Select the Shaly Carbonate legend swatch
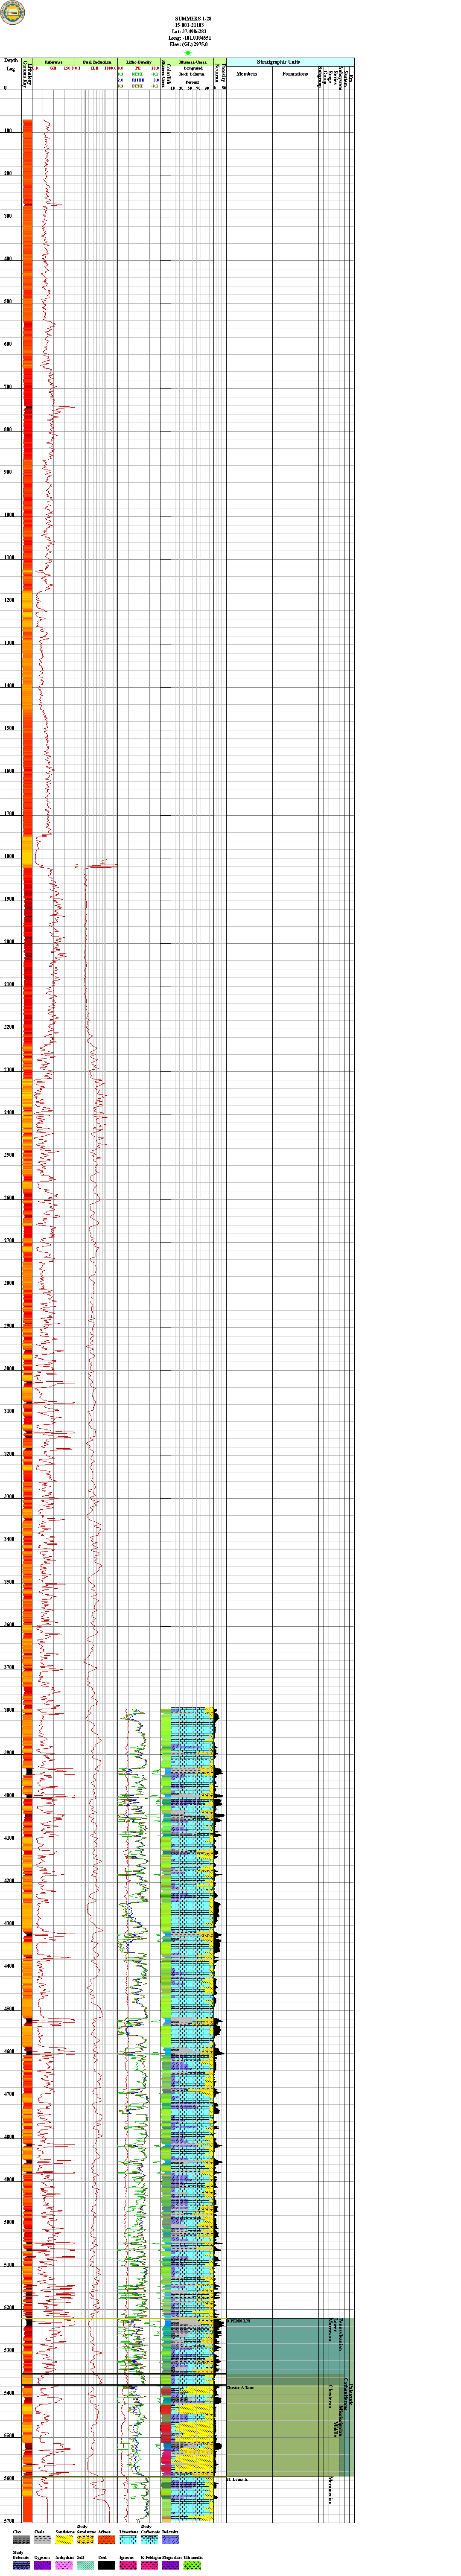This screenshot has width=461, height=2576. (150, 2540)
